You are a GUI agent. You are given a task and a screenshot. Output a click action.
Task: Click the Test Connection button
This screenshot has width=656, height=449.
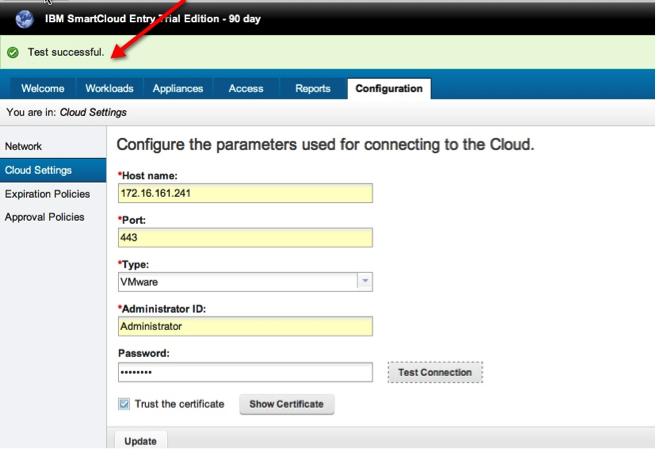435,372
